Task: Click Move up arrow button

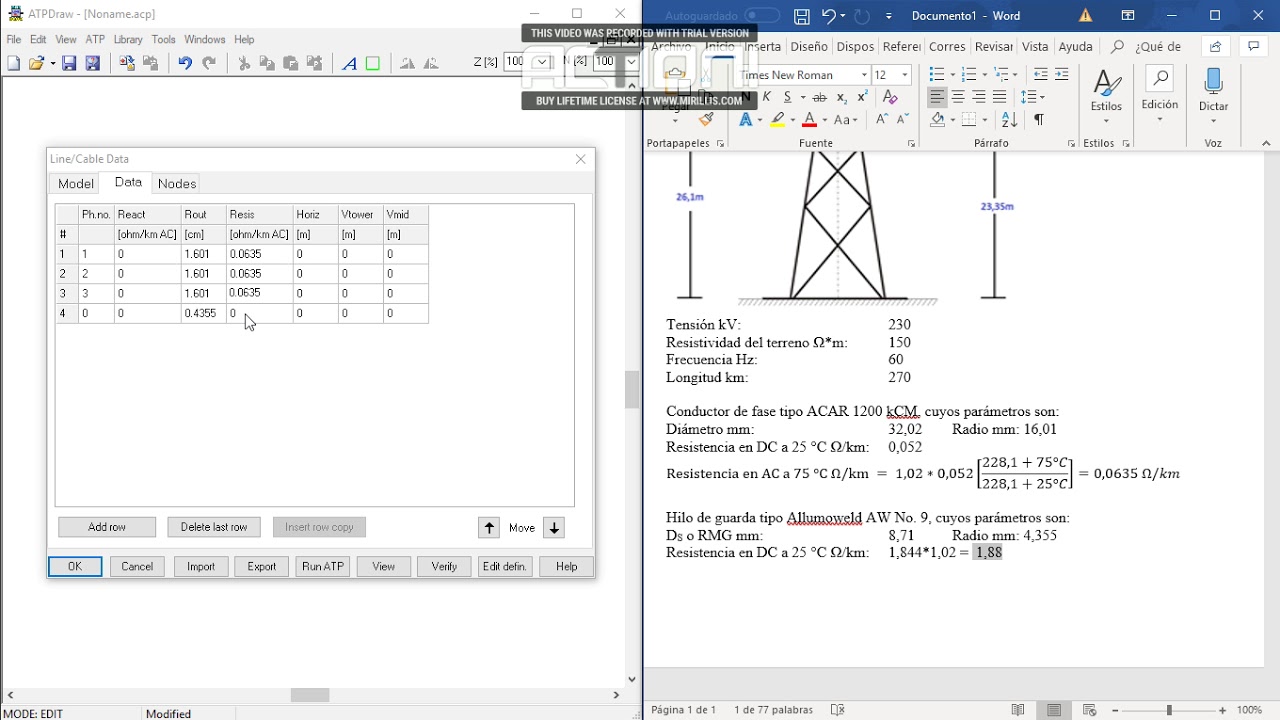Action: [489, 528]
